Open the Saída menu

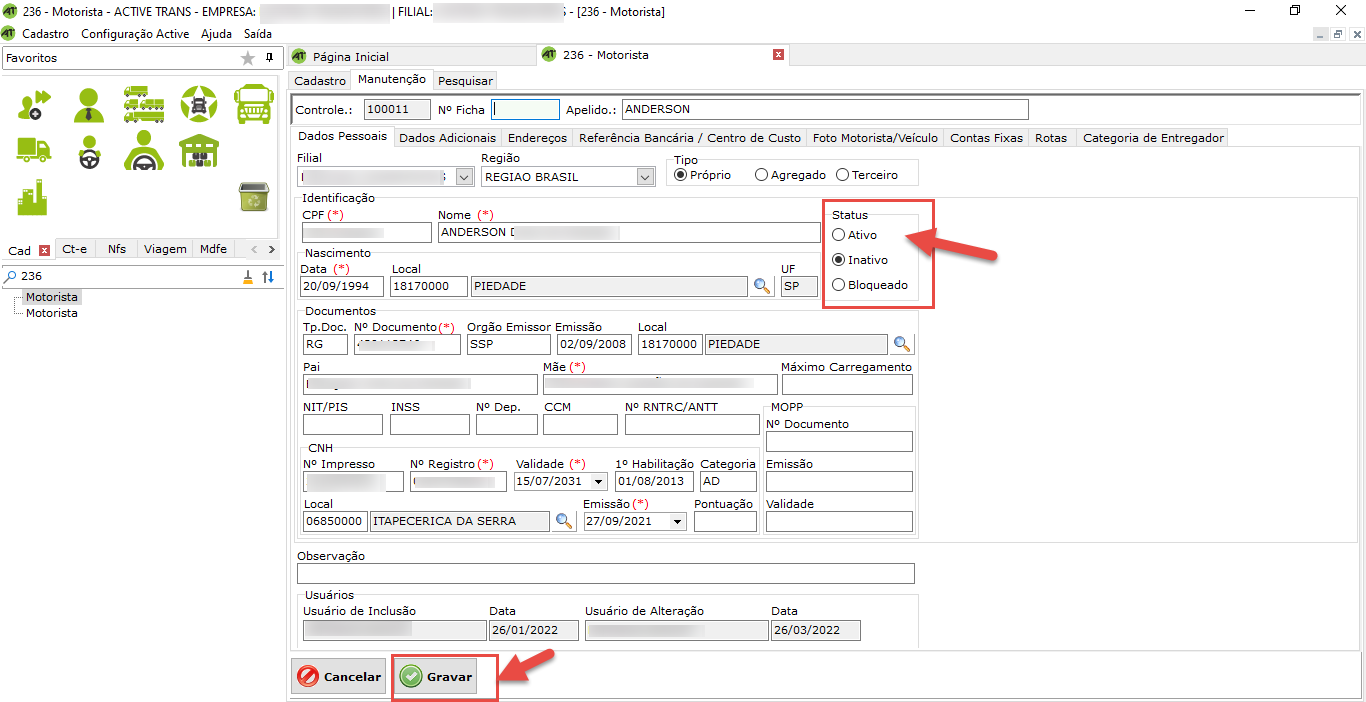[258, 33]
